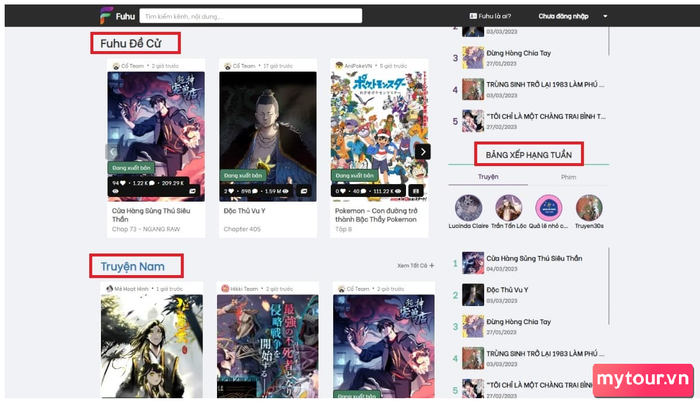Screen dimensions: 700x405
Task: Open the Mê Hoạt Hình comic cover in Truyện Nam
Action: click(x=152, y=346)
